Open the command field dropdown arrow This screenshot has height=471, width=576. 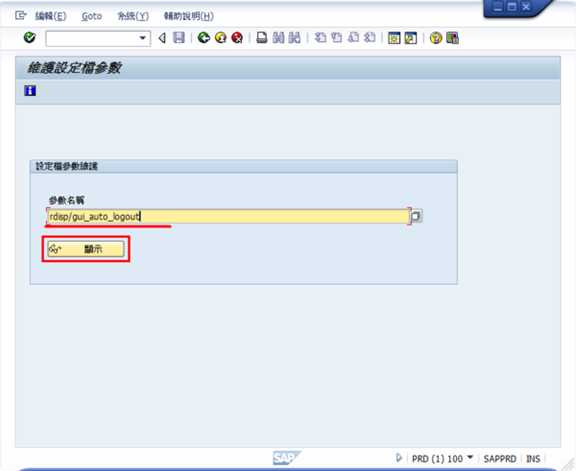pyautogui.click(x=143, y=38)
